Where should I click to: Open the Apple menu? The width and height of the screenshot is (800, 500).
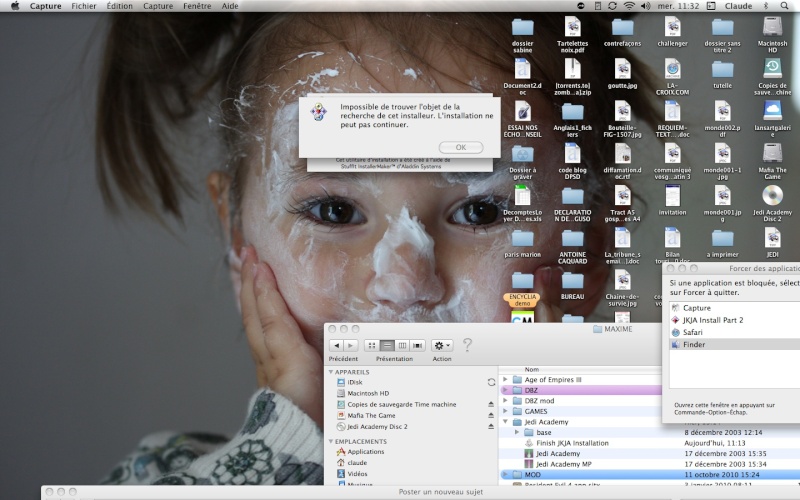click(x=15, y=6)
